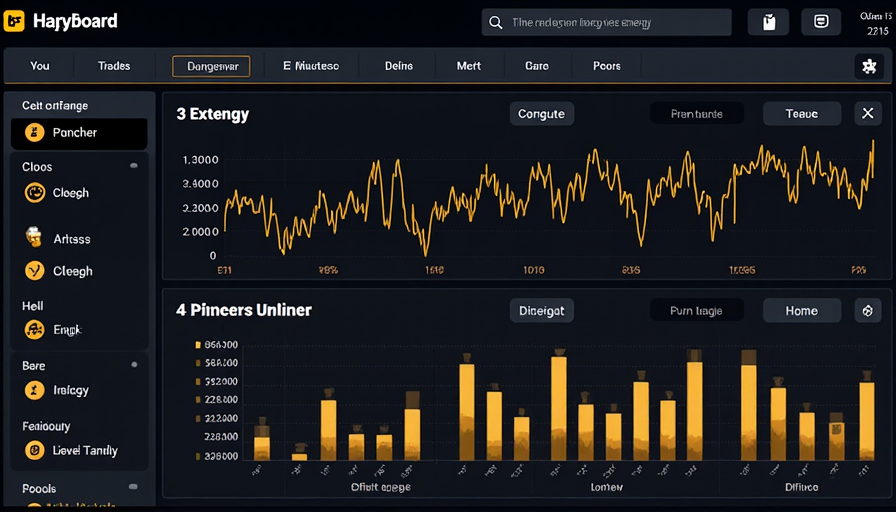Screen dimensions: 896x512
Task: Select the Artass mug icon in sidebar
Action: [34, 238]
